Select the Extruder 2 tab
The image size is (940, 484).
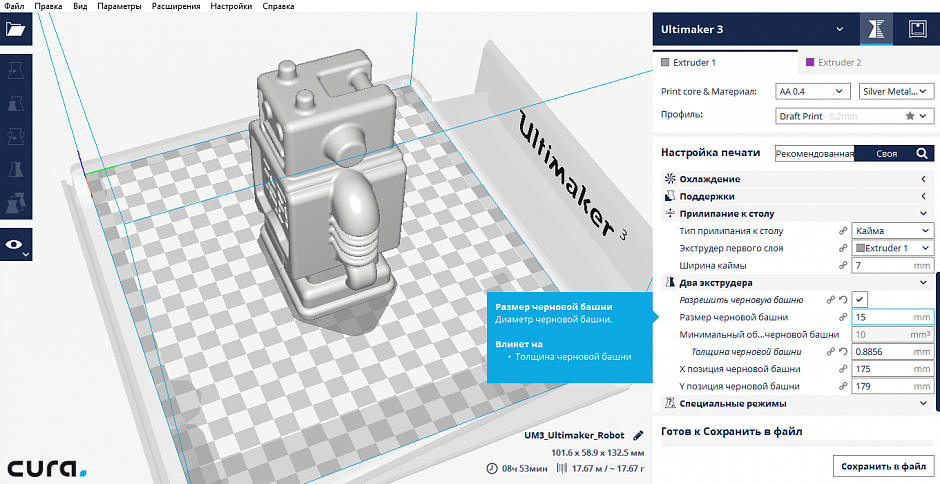coord(869,62)
